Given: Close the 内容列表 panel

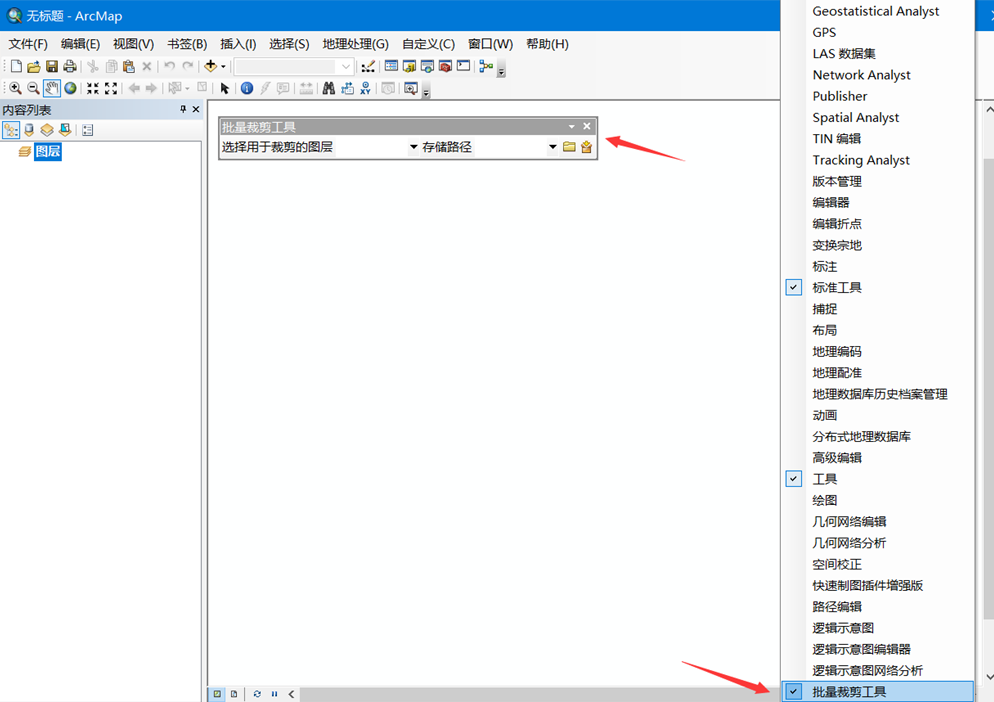Looking at the screenshot, I should (x=196, y=109).
